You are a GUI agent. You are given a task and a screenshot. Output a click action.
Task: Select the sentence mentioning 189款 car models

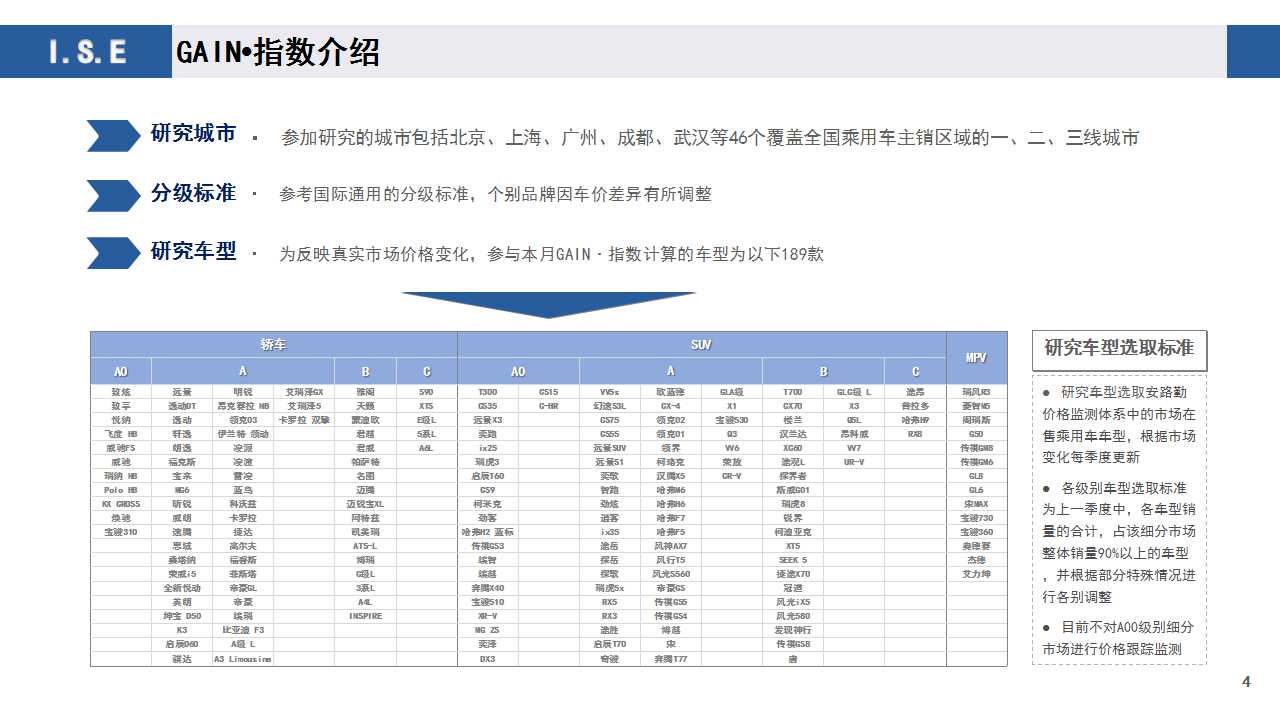point(551,254)
